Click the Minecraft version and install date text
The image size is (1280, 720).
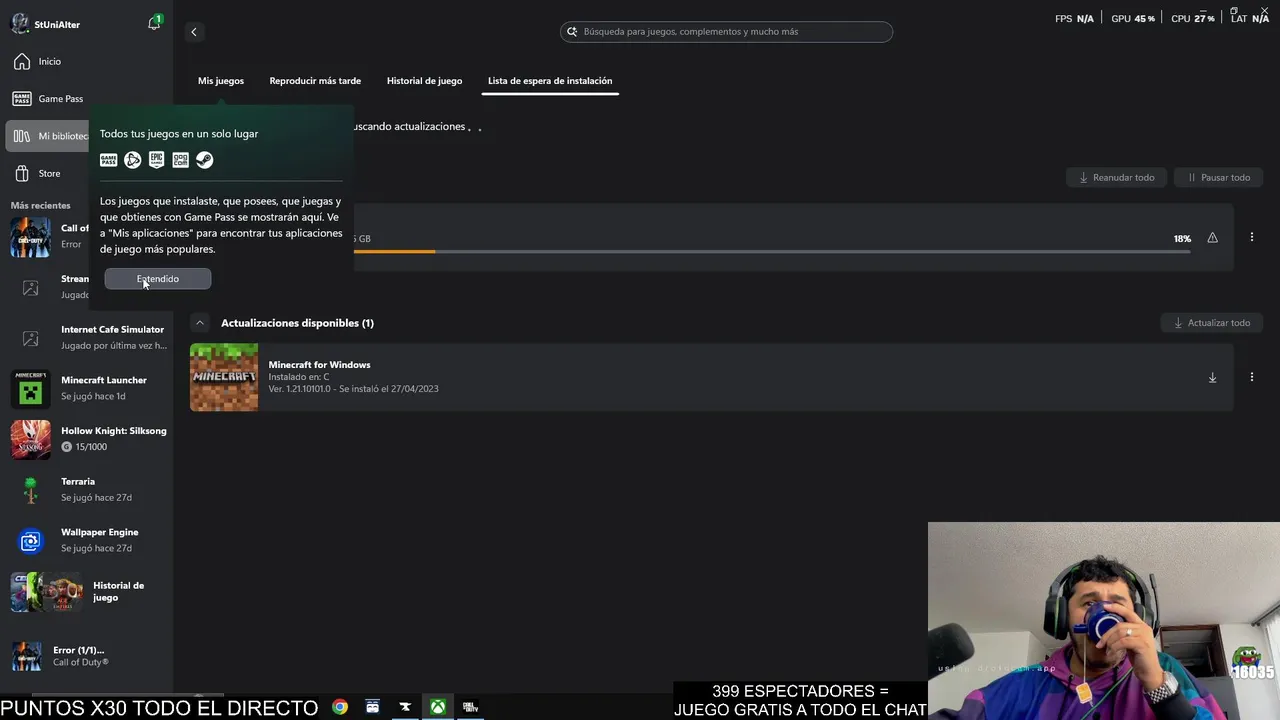[x=353, y=389]
